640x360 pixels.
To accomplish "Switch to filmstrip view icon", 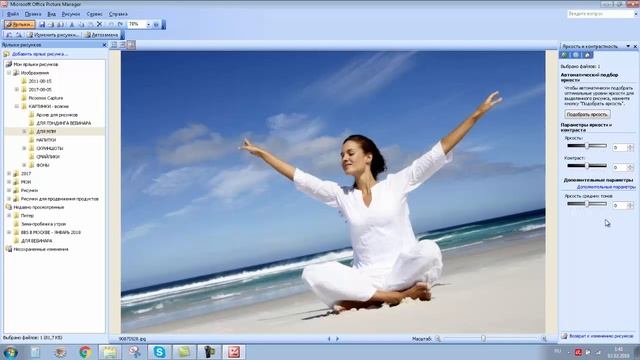I will (122, 45).
